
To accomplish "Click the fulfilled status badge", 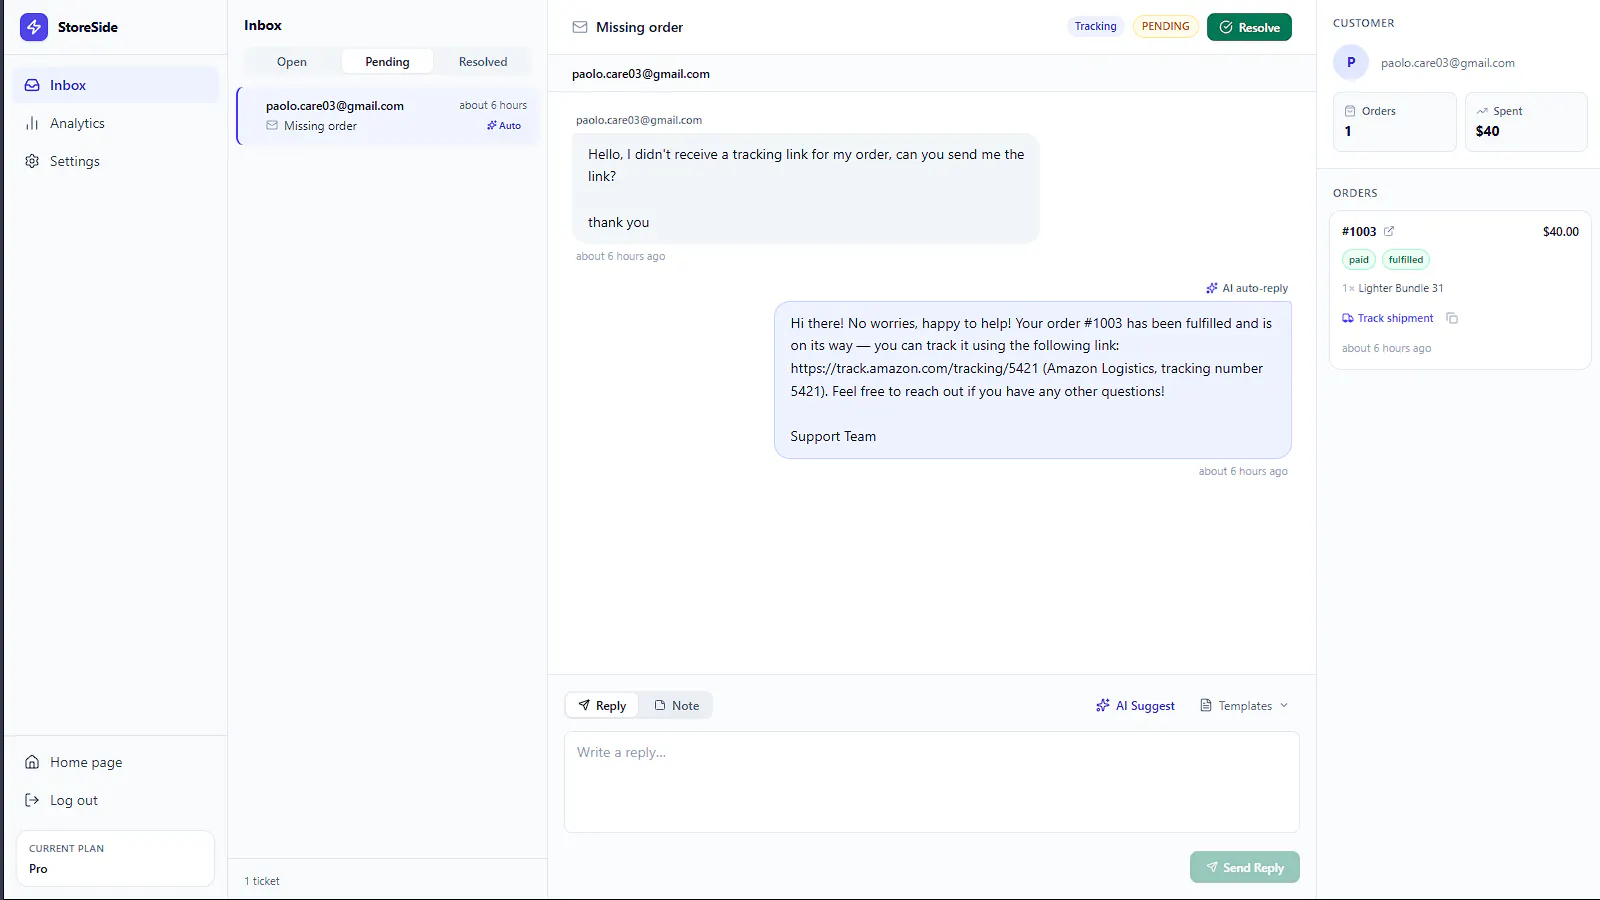I will point(1405,260).
